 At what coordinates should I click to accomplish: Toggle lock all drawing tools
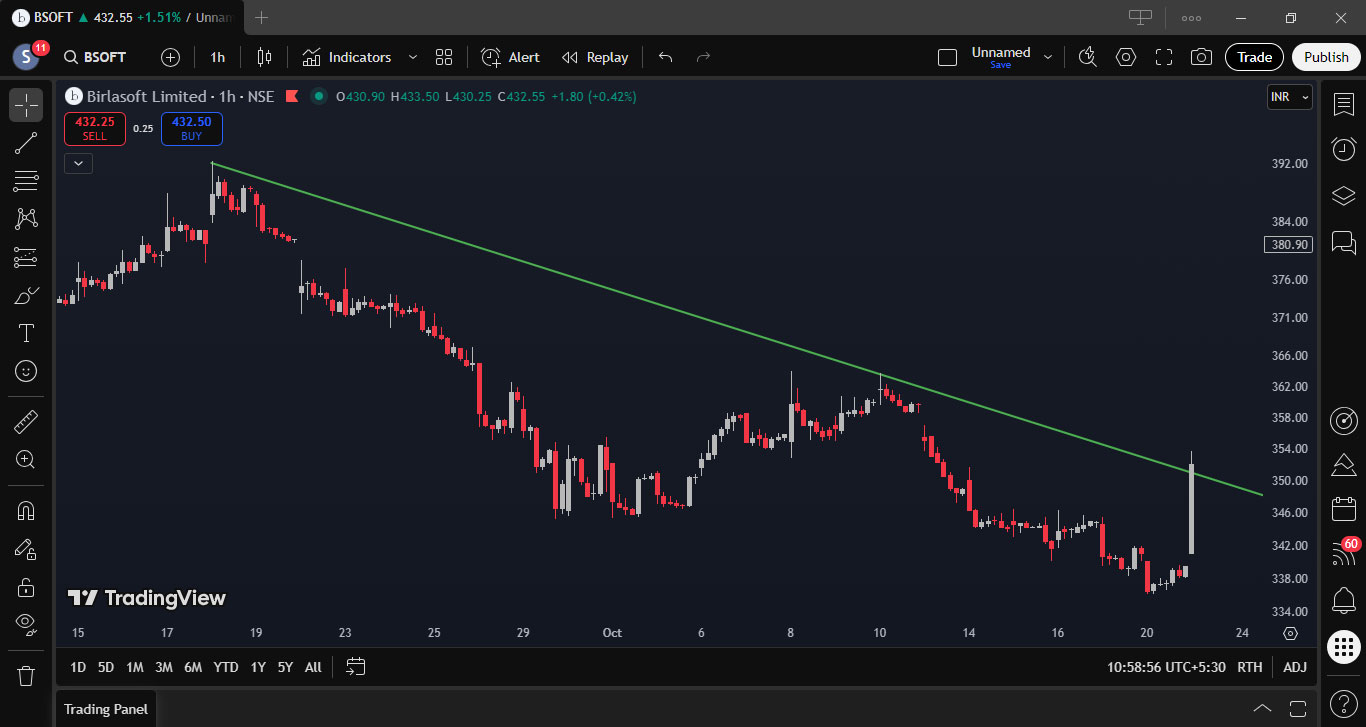coord(26,587)
